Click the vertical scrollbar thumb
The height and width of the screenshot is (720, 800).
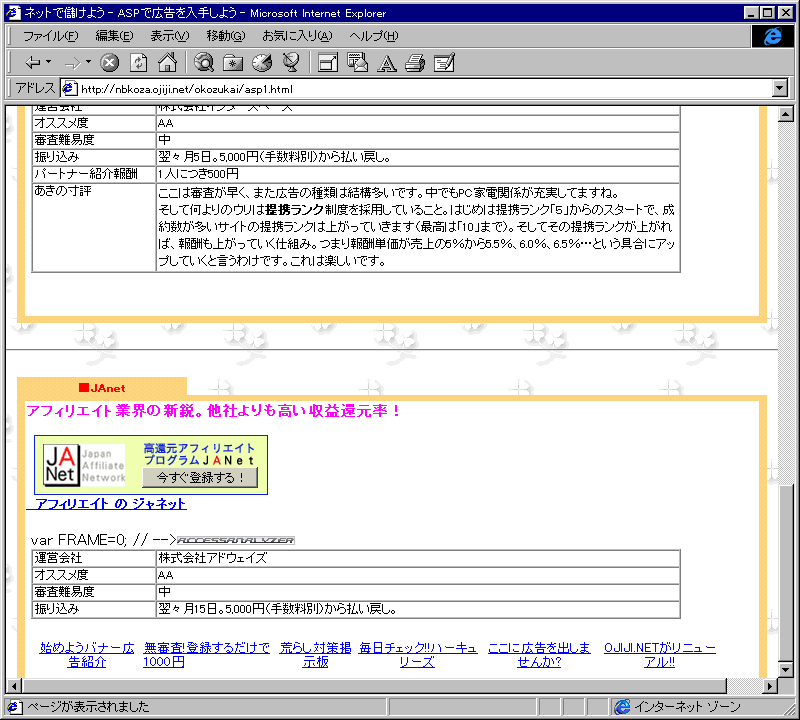(786, 572)
